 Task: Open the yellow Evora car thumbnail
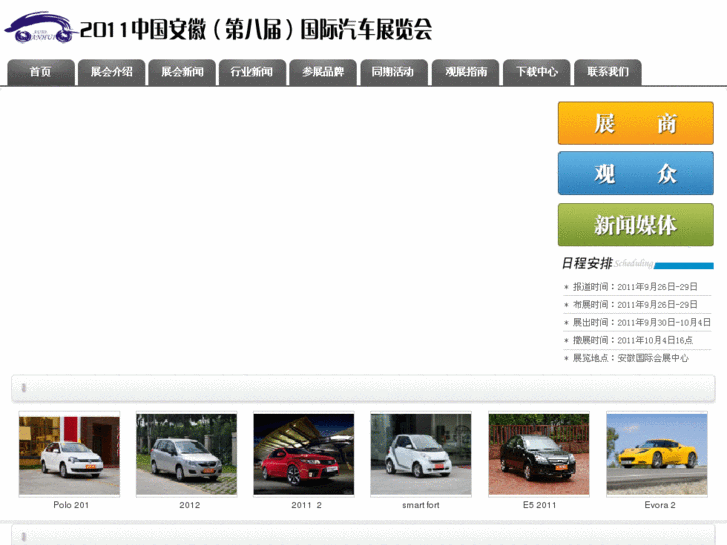point(657,455)
